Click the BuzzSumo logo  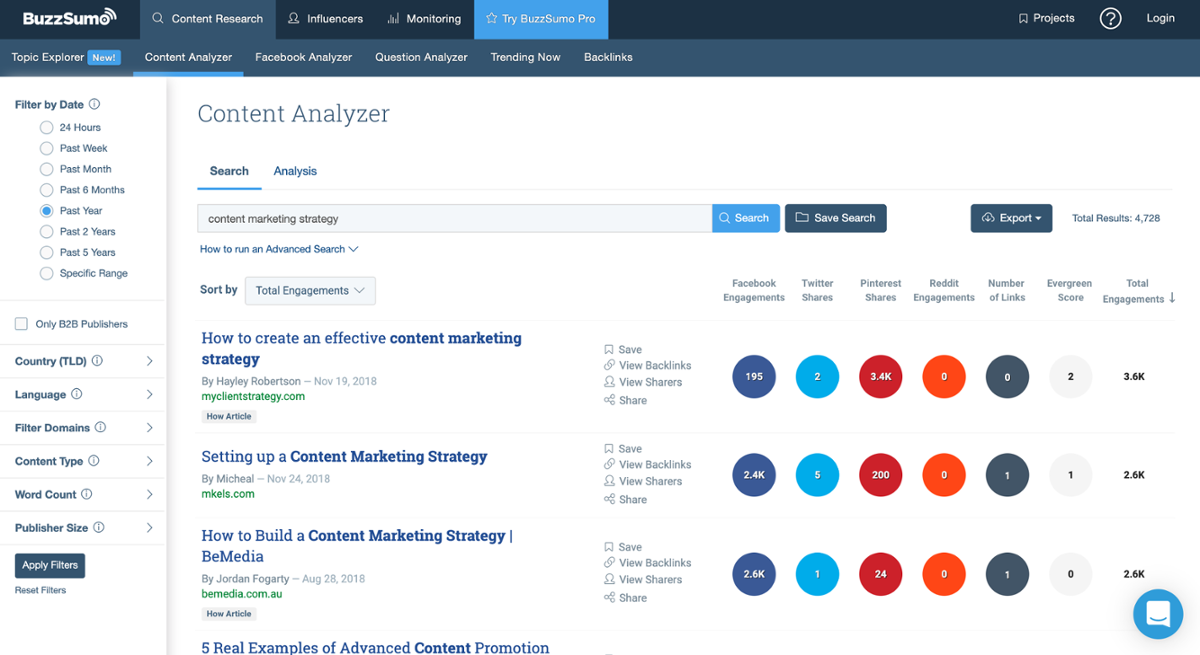[x=70, y=17]
